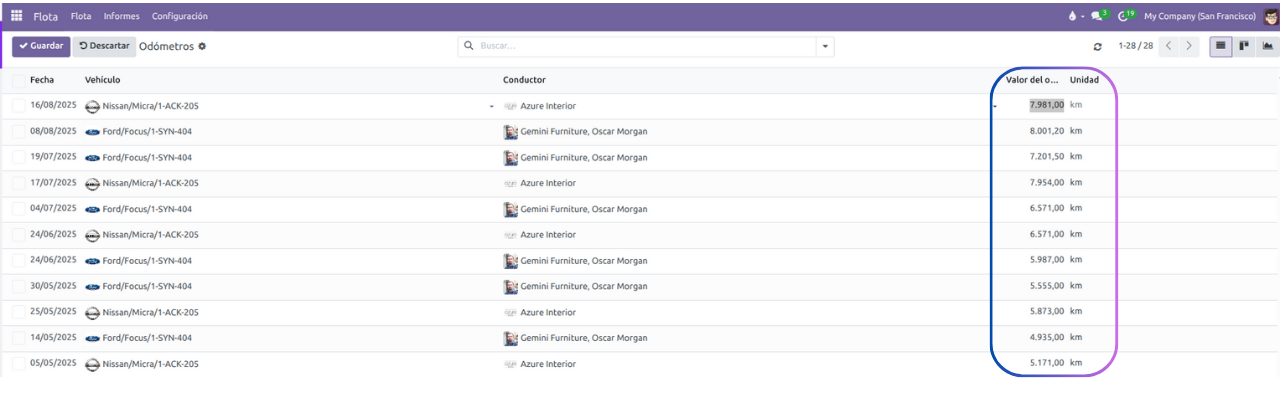Switch to kanban view
1280x405 pixels.
(1244, 46)
